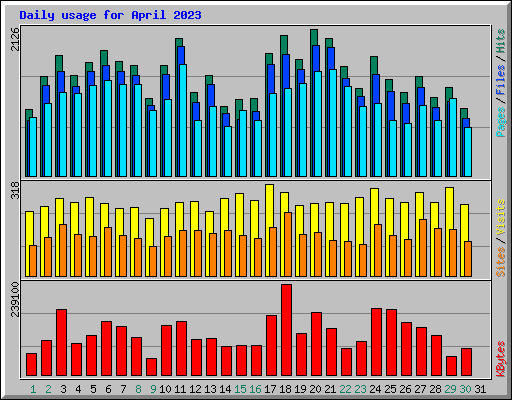This screenshot has width=512, height=400.
Task: Click day 1 on the x-axis
Action: pos(33,389)
